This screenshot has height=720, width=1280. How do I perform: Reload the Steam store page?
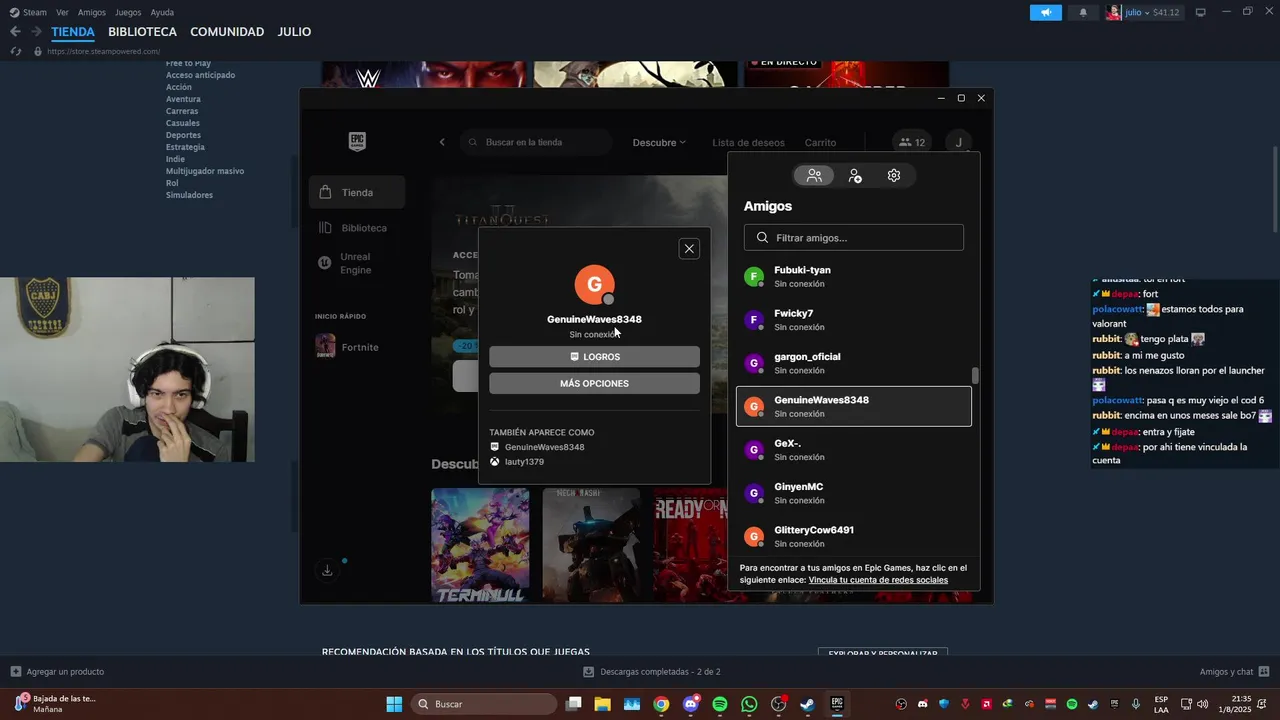(15, 51)
